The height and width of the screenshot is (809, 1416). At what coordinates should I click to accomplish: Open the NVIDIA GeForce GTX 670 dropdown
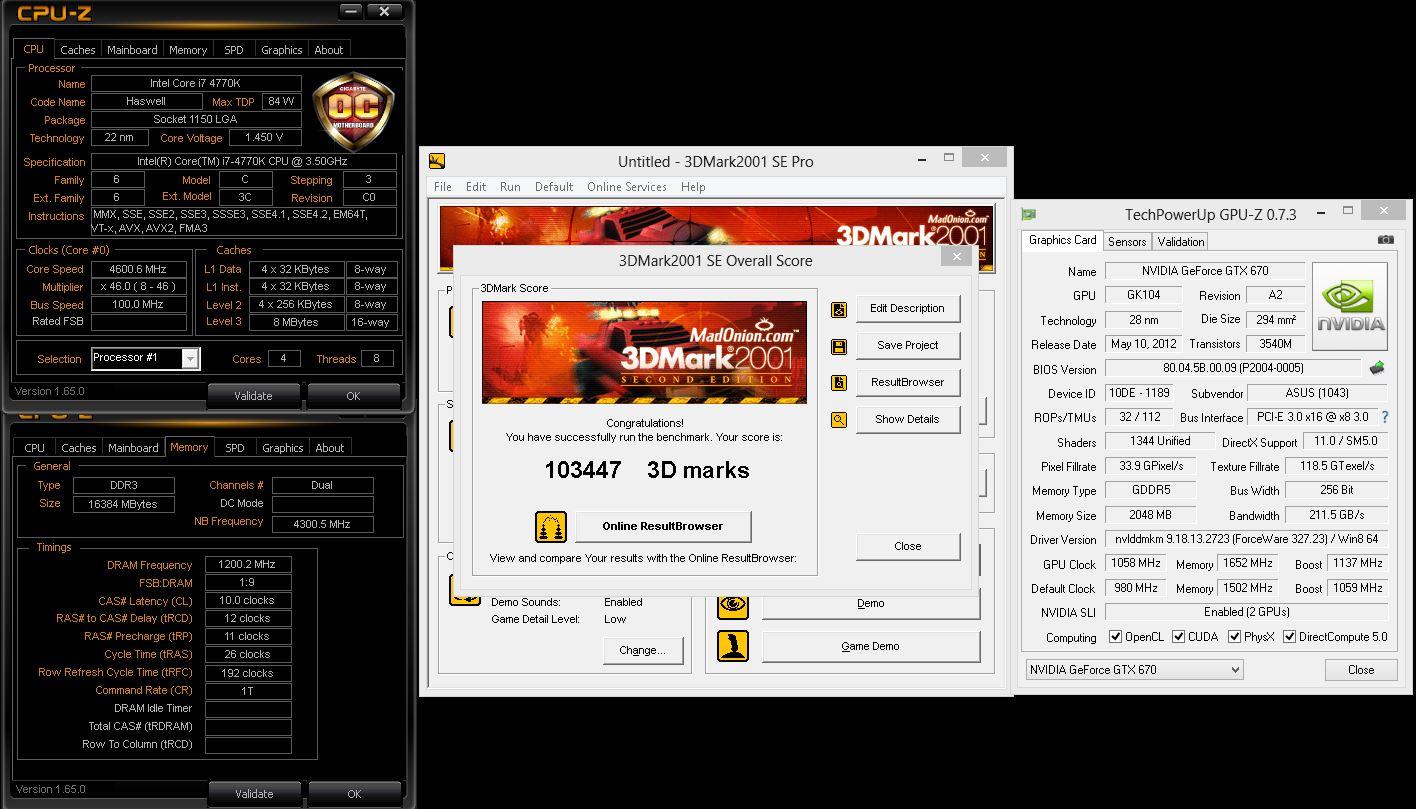click(1236, 670)
